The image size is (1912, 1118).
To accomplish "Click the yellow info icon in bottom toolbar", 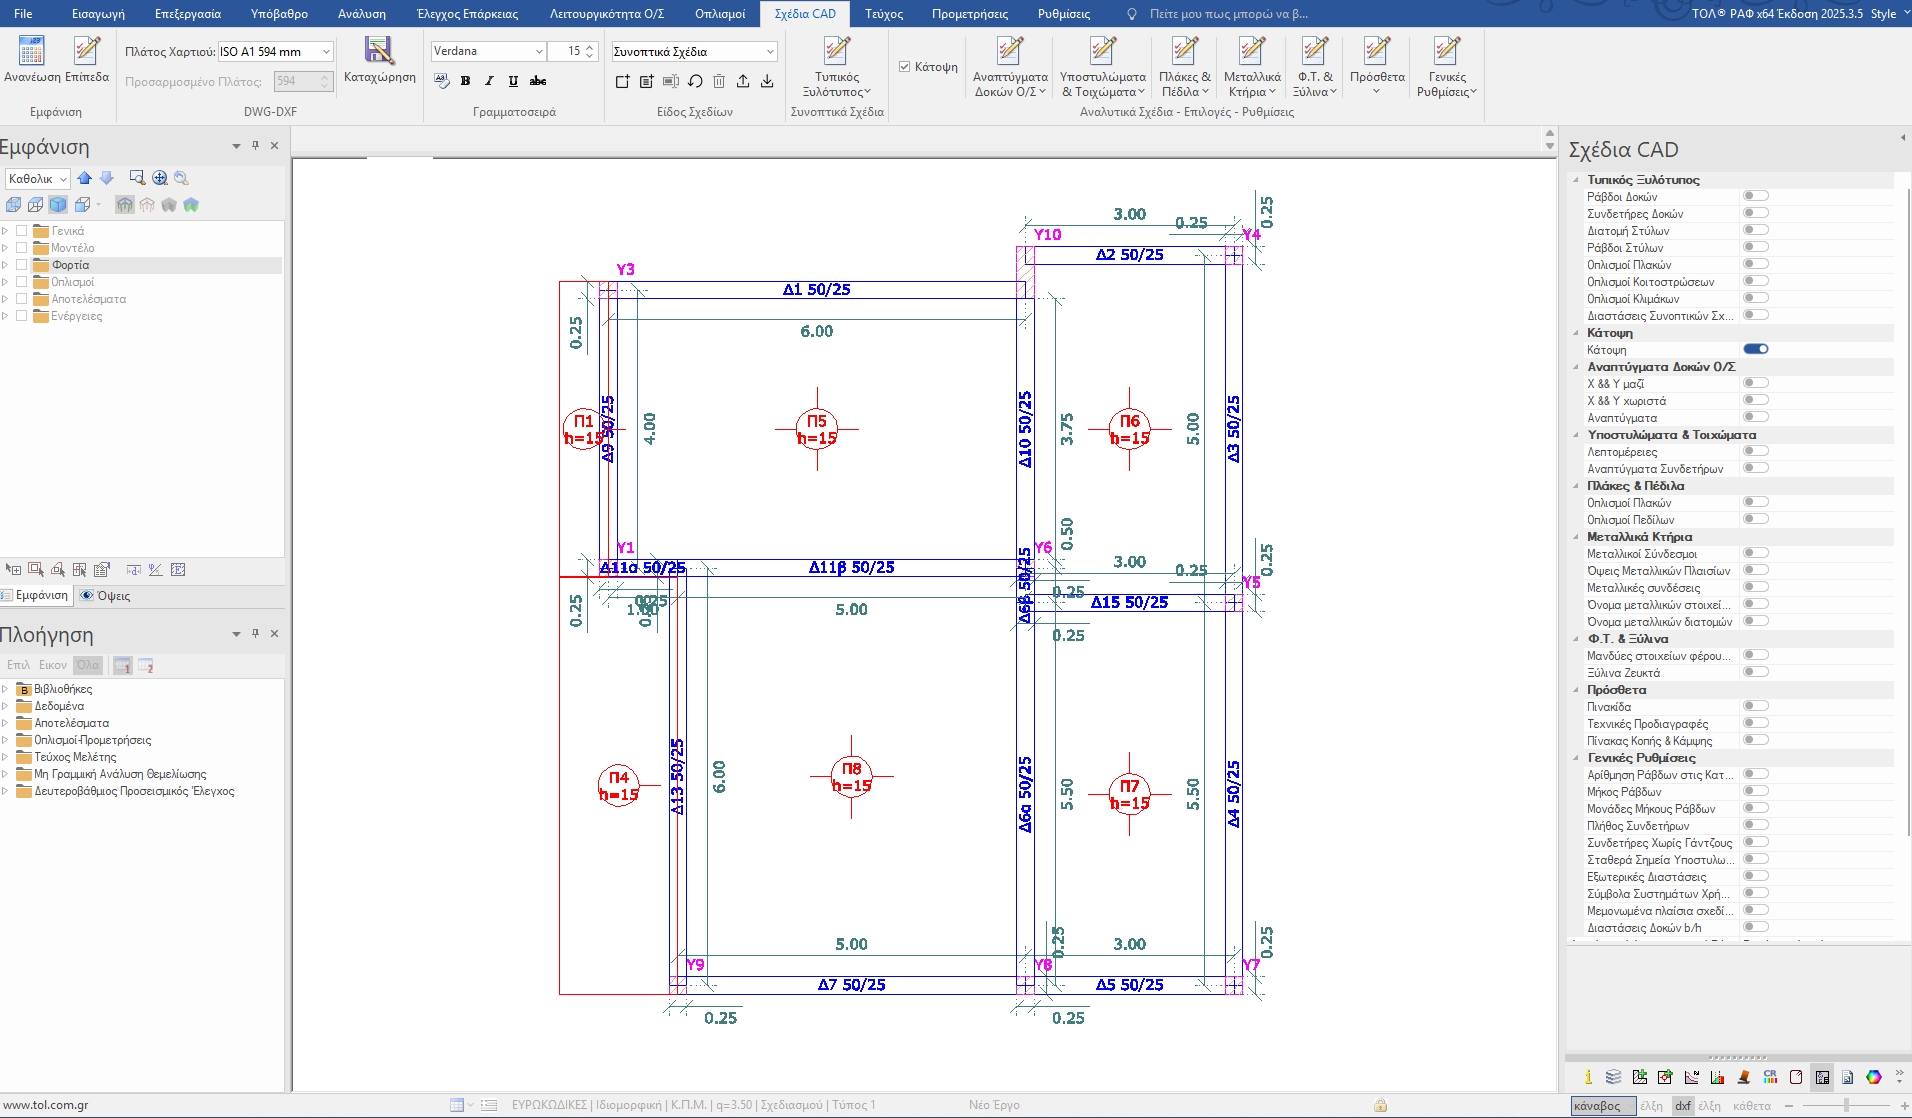I will click(1588, 1077).
